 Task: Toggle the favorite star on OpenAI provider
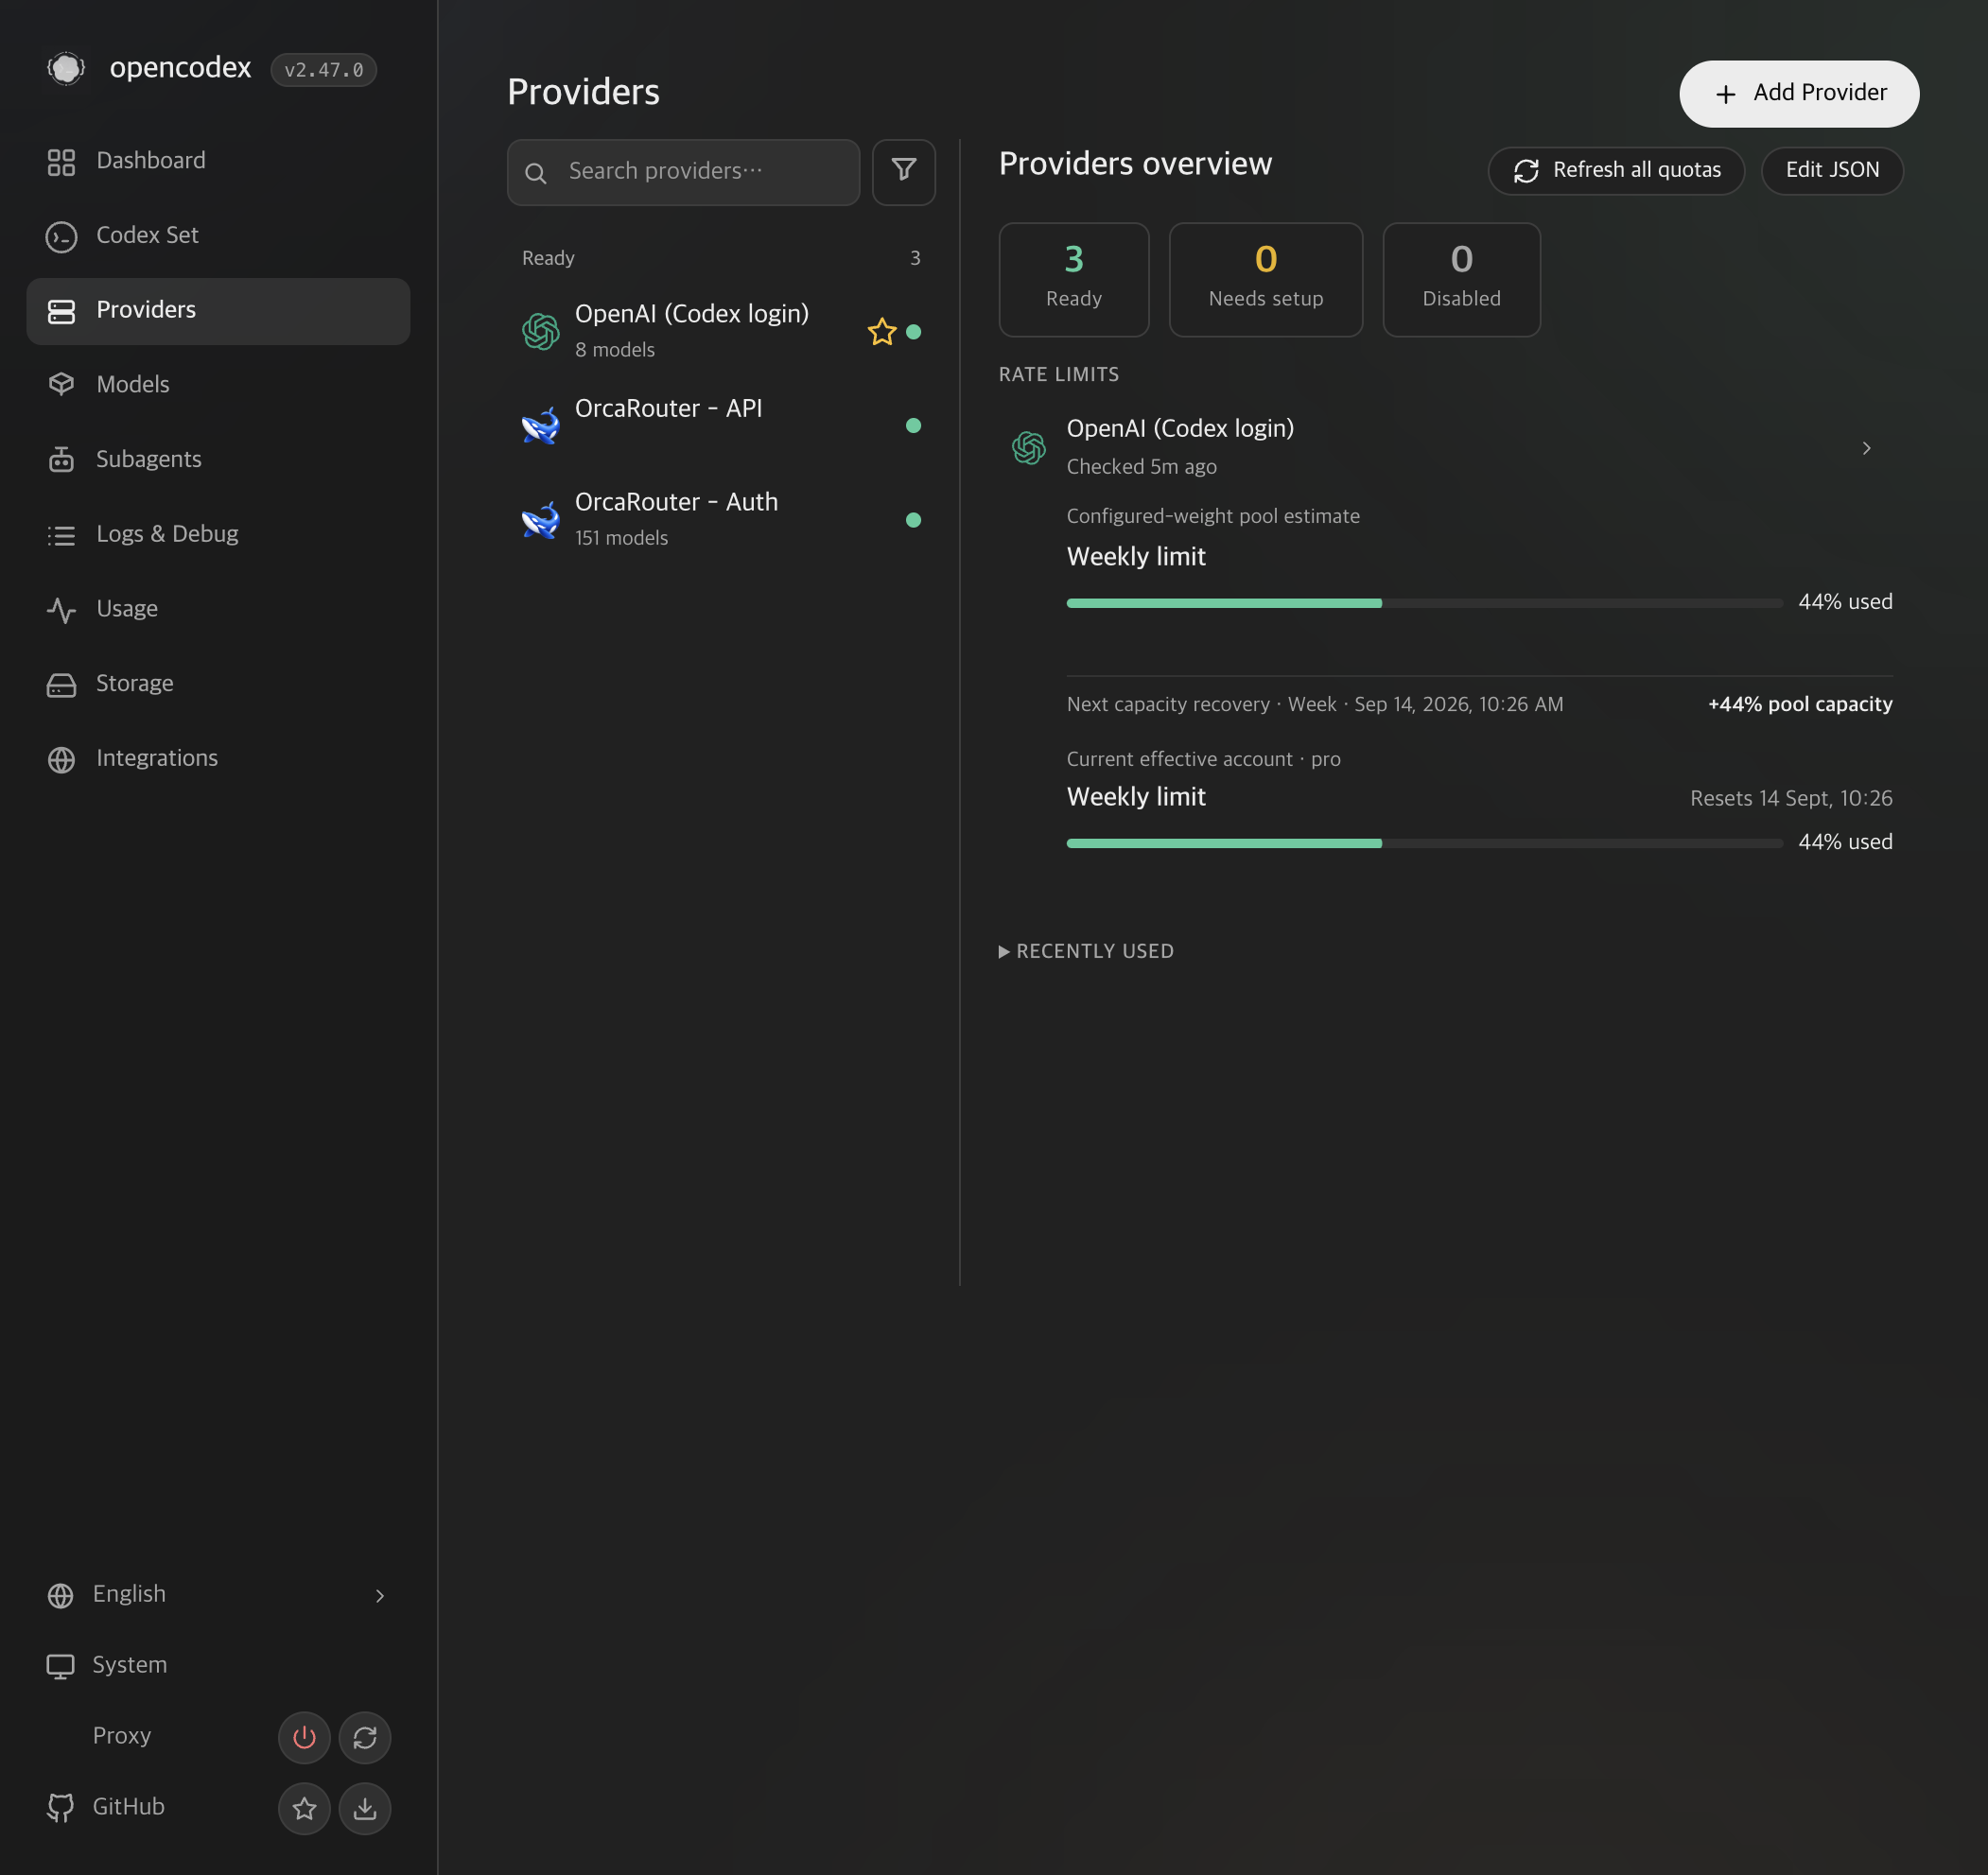click(881, 332)
